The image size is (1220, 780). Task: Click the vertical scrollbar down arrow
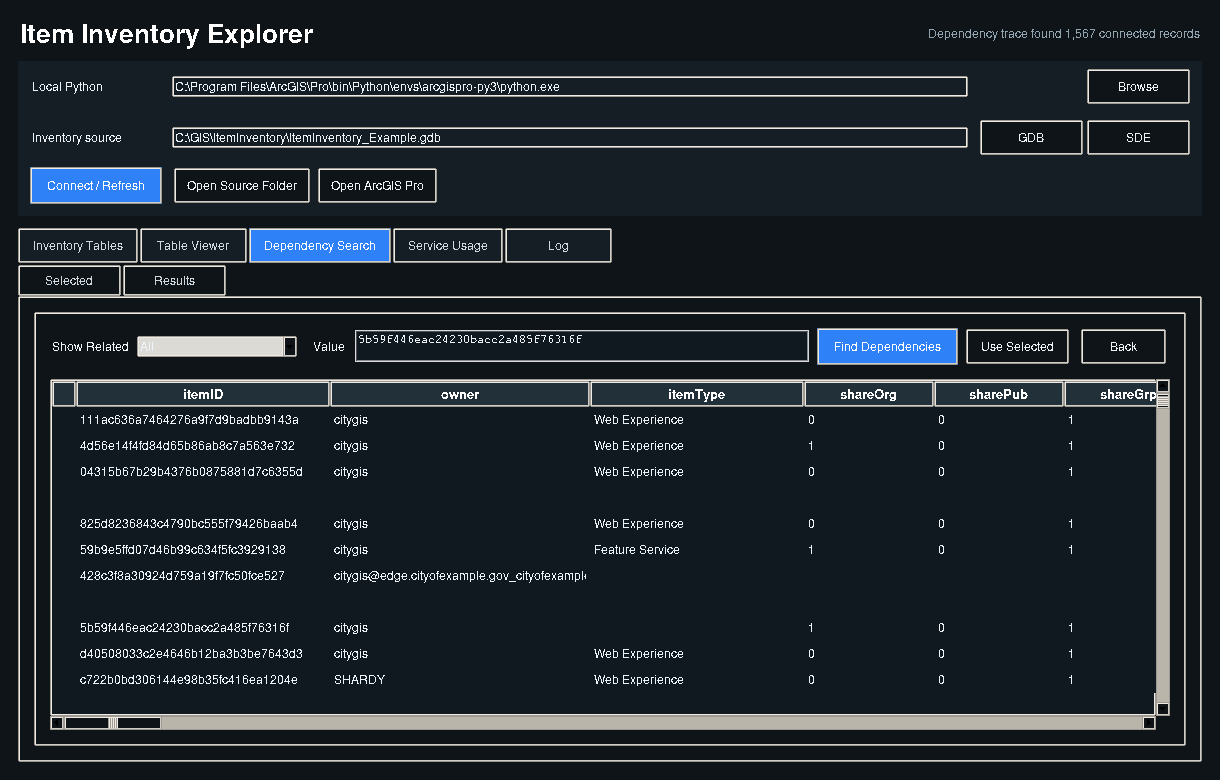(x=1163, y=709)
